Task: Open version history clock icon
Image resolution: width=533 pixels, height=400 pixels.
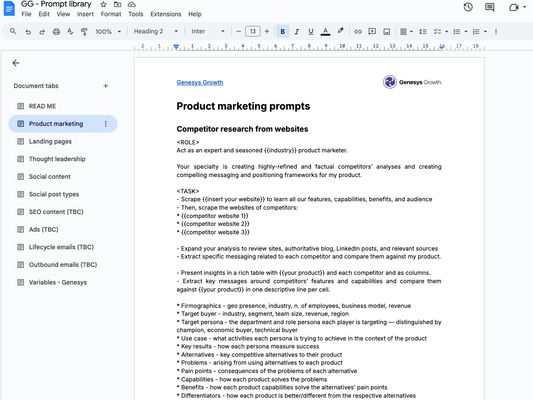Action: click(468, 7)
